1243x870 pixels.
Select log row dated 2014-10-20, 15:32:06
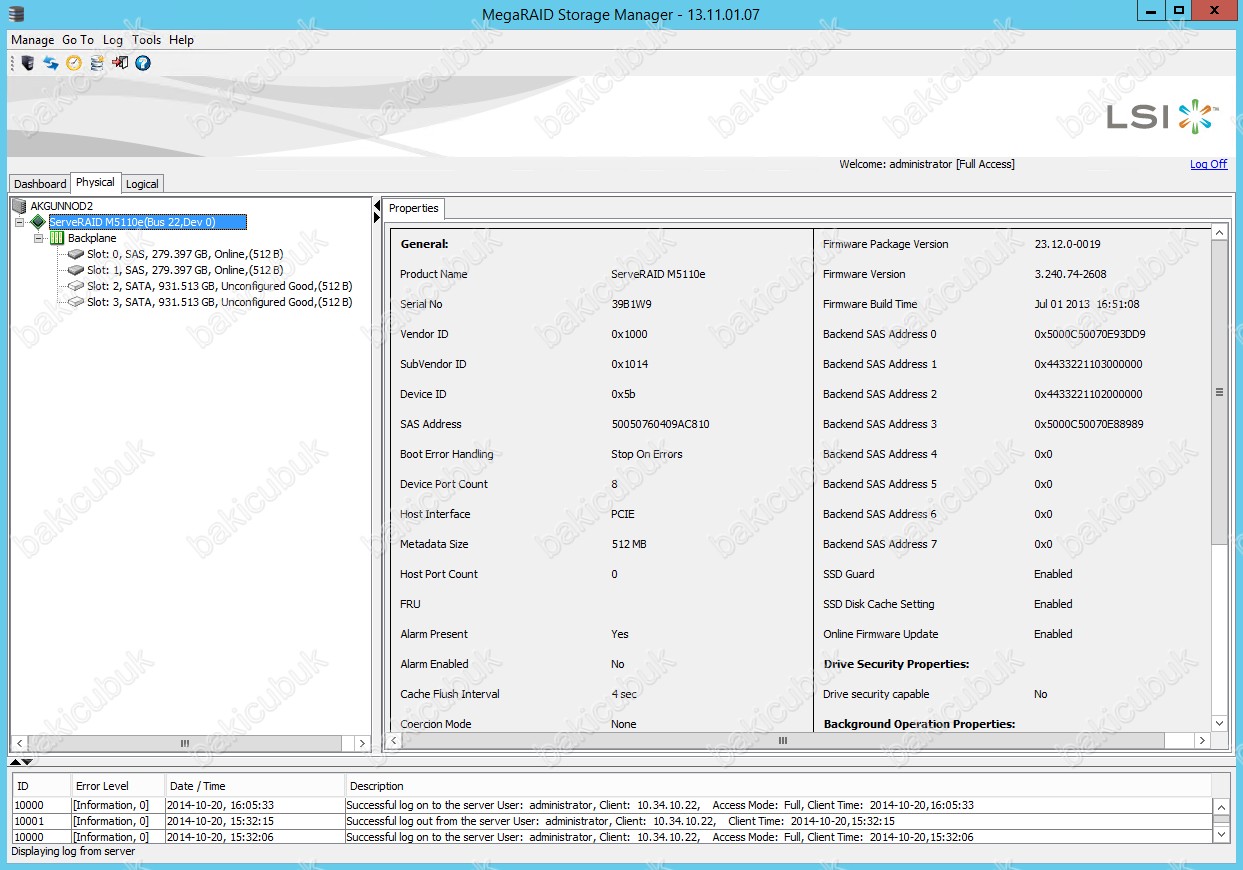[612, 837]
